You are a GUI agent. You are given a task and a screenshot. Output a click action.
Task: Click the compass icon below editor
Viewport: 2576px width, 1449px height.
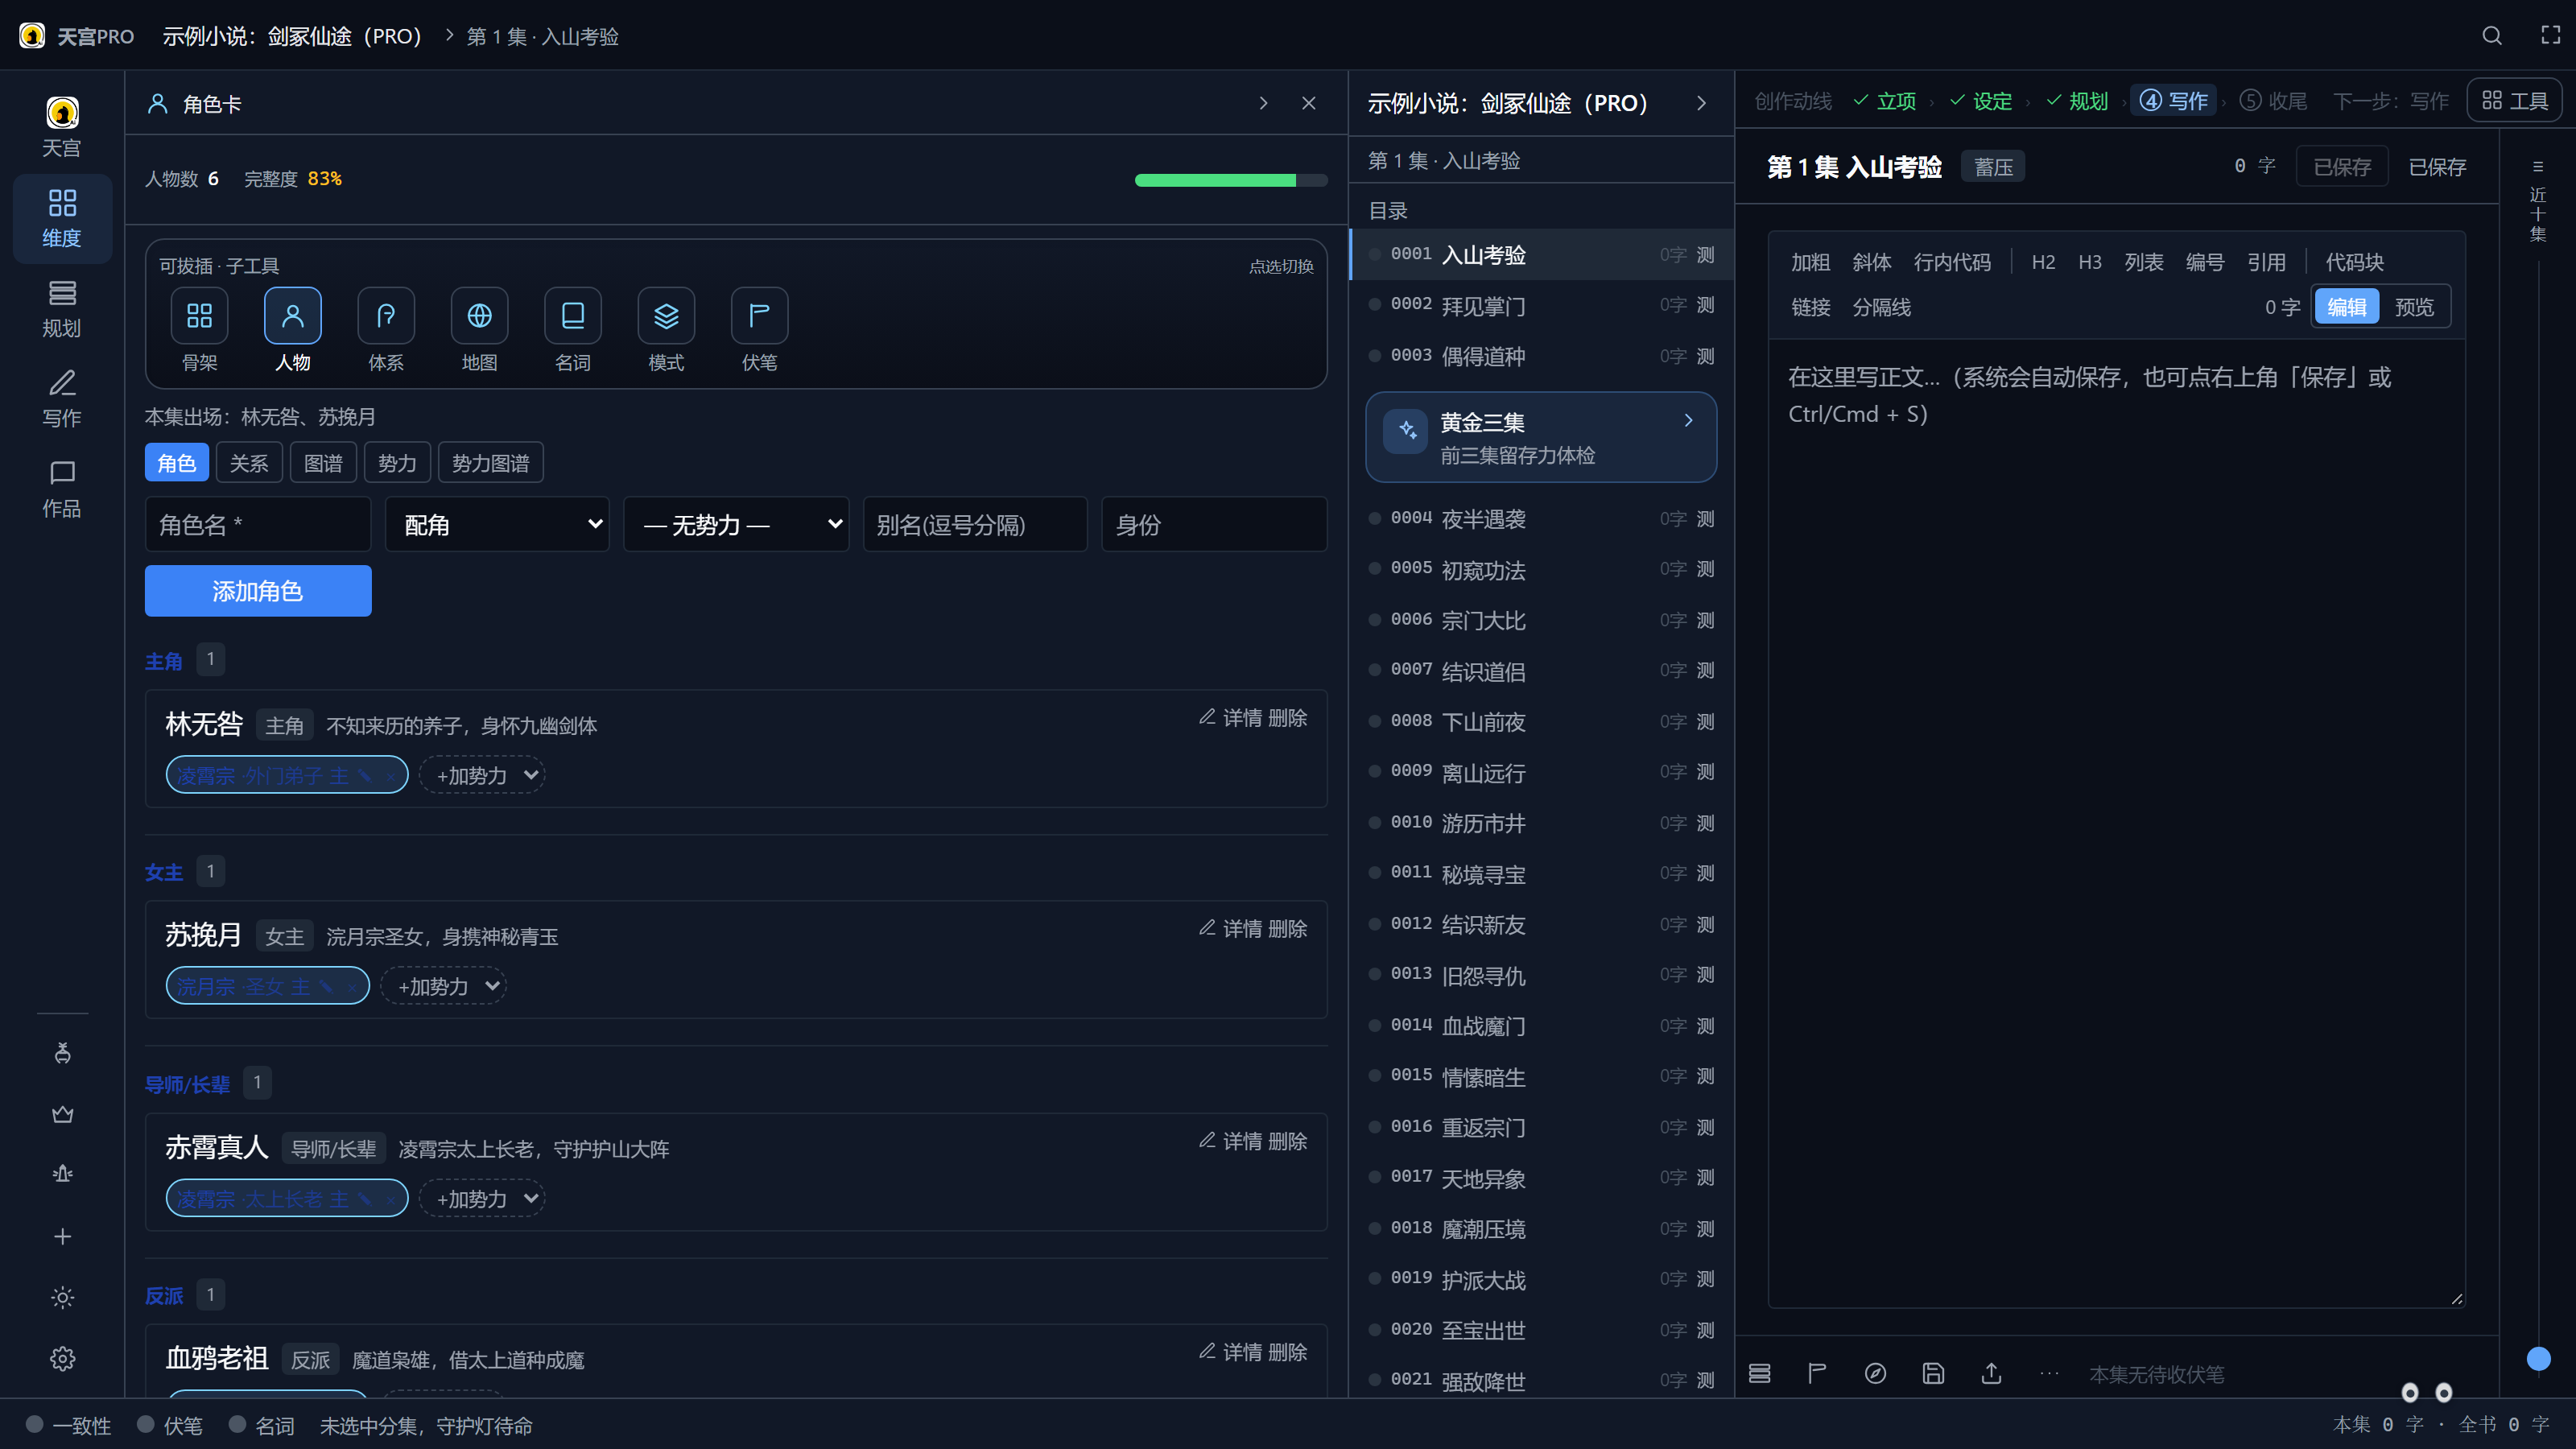point(1875,1373)
